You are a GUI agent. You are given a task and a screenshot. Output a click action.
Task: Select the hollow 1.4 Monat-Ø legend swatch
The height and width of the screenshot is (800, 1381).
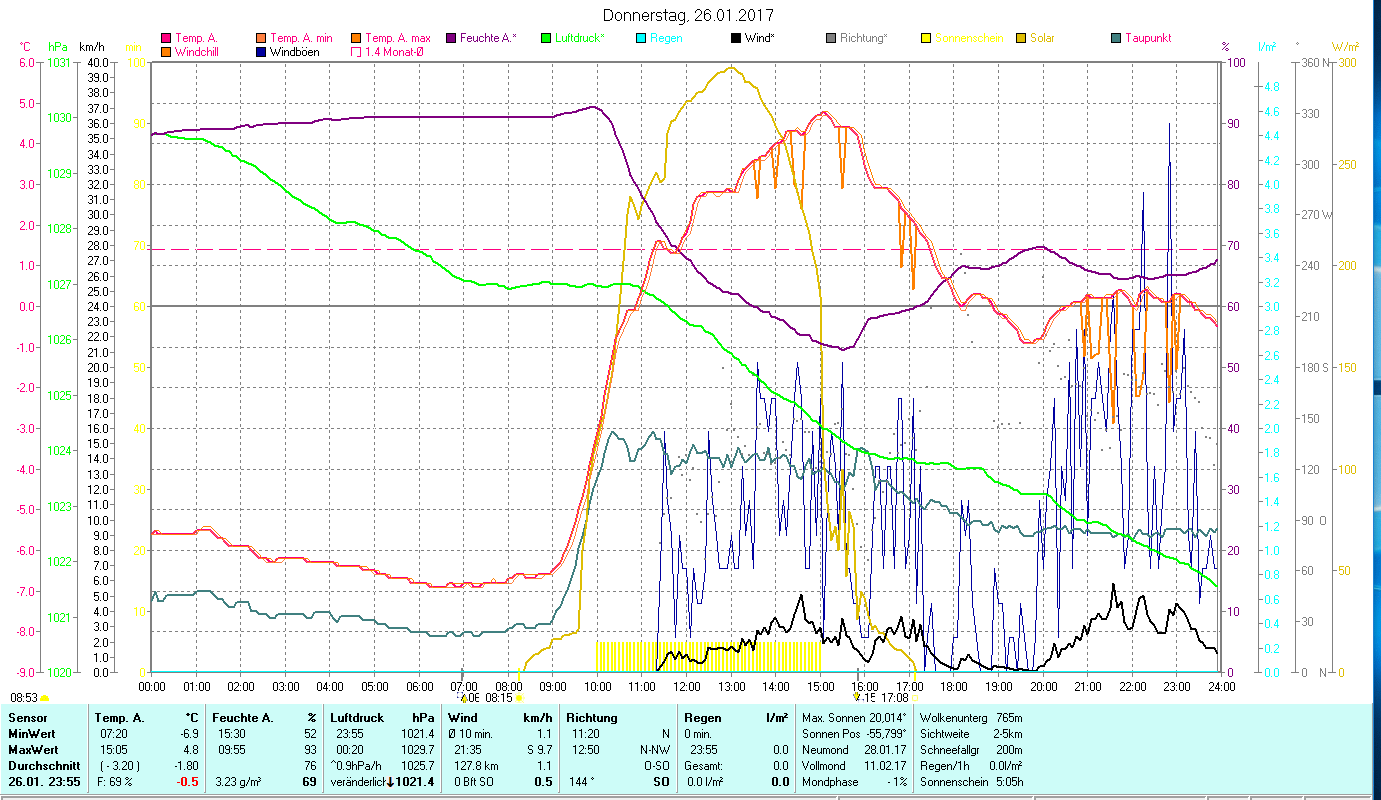[355, 51]
